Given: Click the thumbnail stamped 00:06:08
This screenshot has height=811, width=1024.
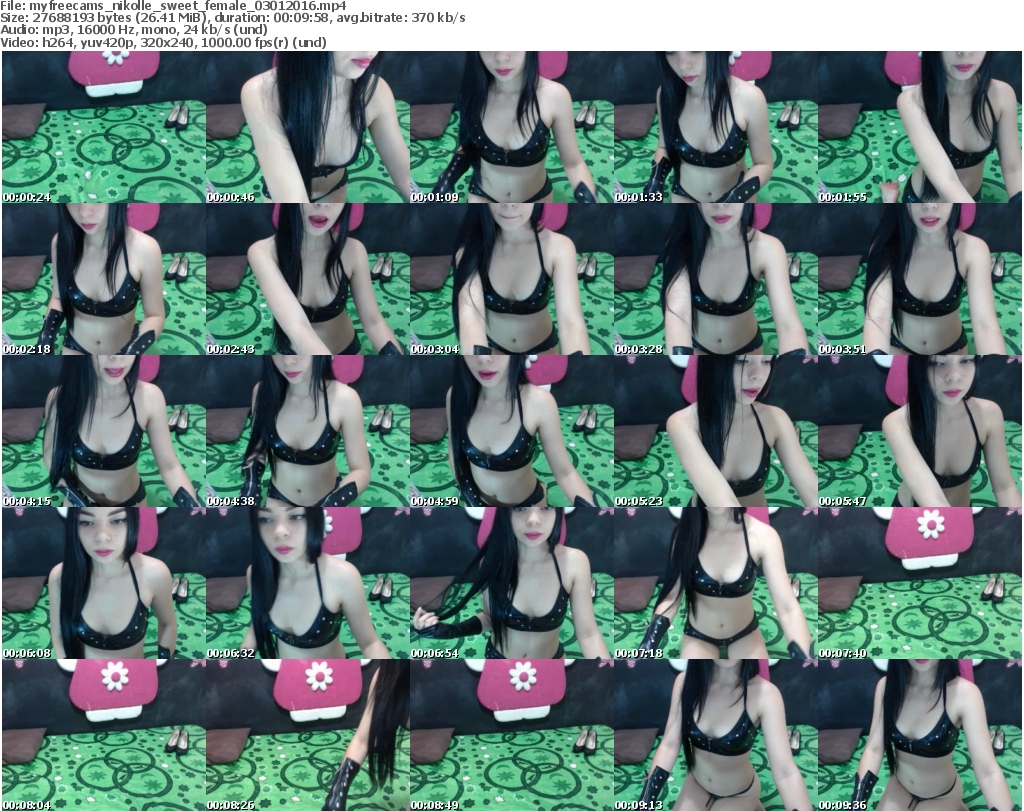Looking at the screenshot, I should [x=104, y=583].
